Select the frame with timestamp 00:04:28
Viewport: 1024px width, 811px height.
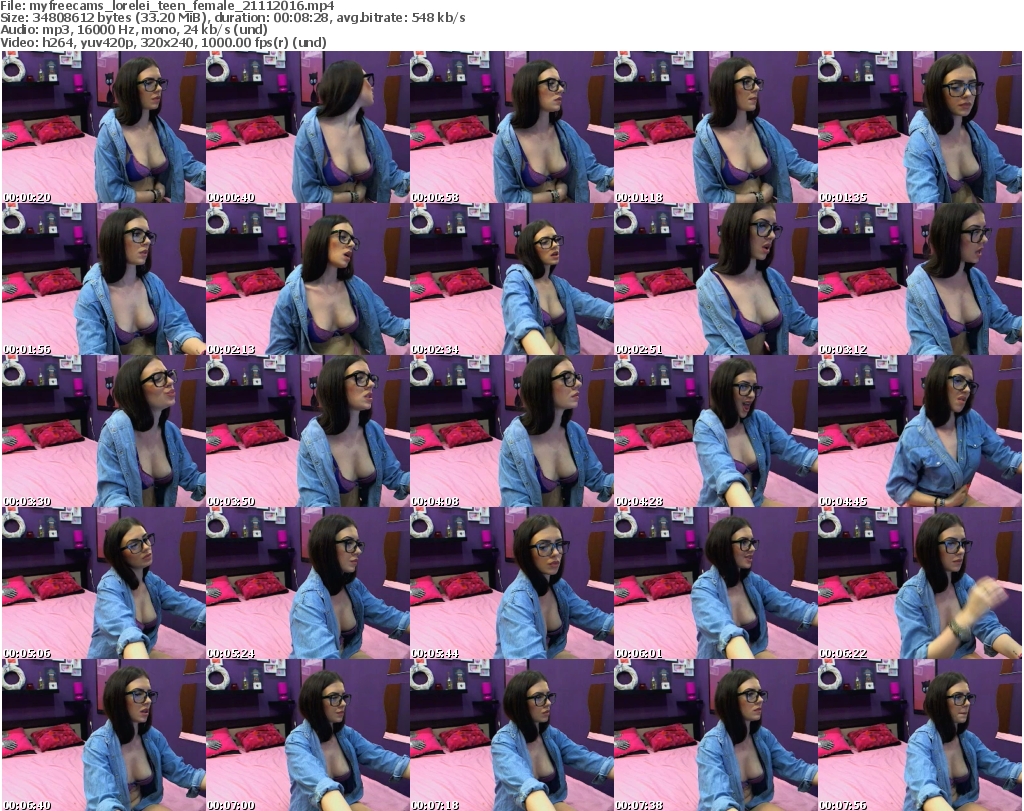point(716,431)
